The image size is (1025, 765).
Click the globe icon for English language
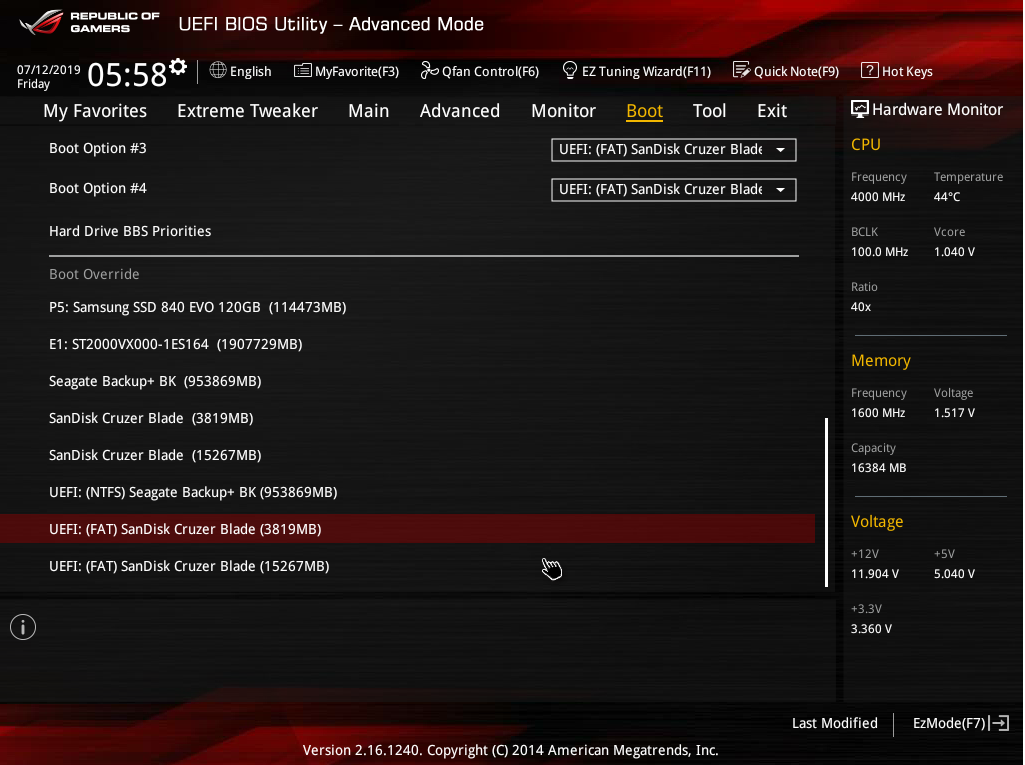click(x=218, y=71)
